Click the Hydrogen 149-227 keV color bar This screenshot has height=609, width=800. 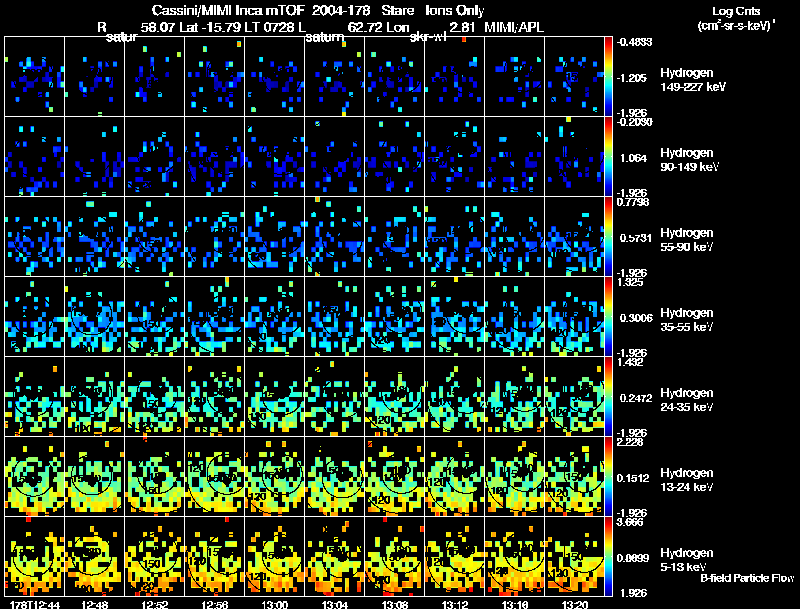click(x=611, y=76)
